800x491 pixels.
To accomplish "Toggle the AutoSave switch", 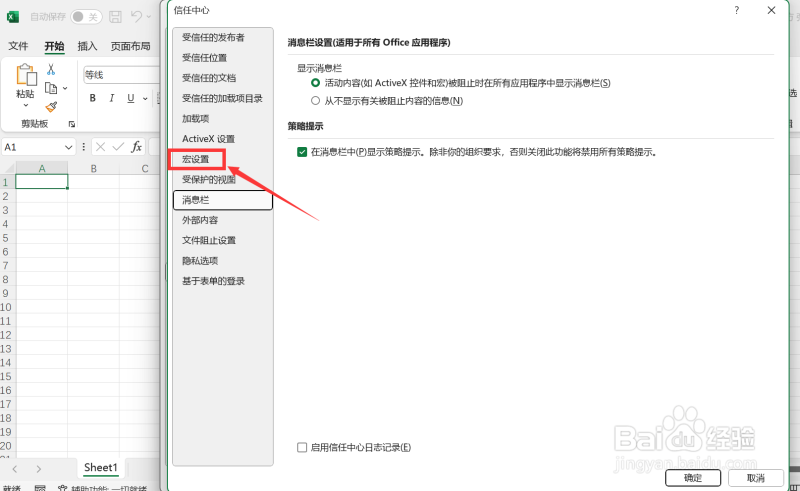I will [86, 17].
